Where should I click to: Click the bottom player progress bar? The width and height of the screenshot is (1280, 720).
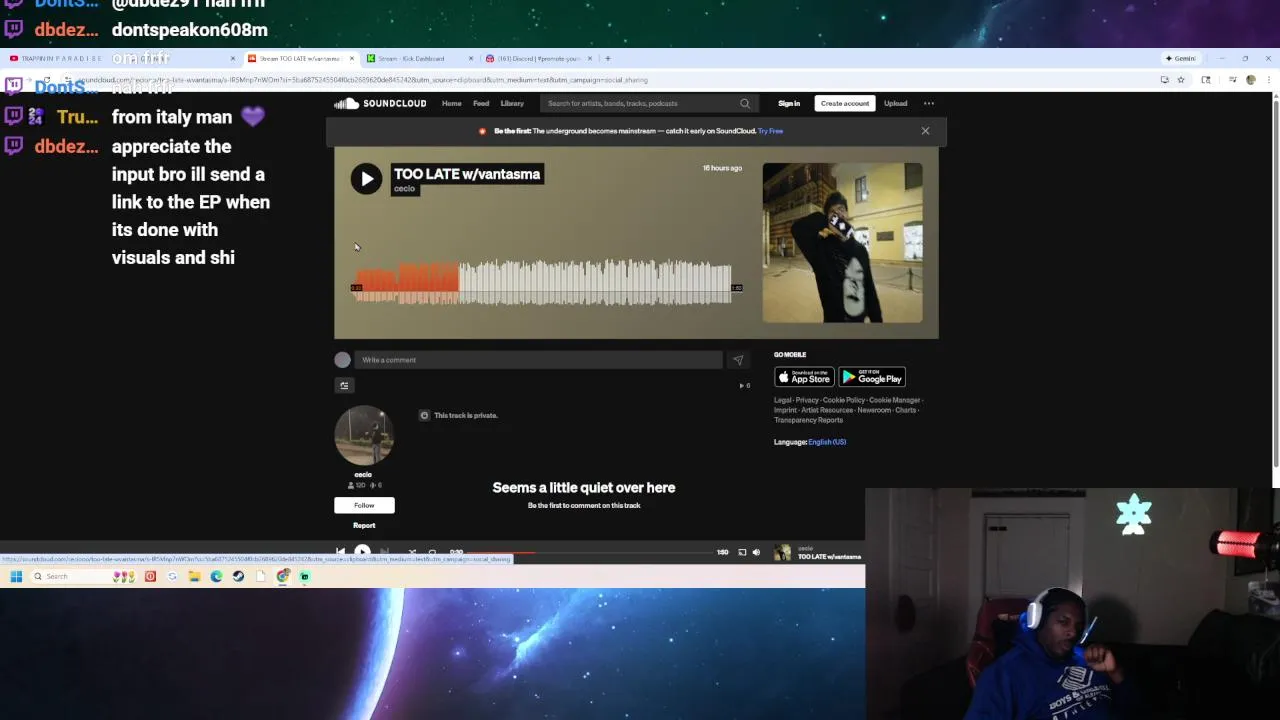click(590, 552)
